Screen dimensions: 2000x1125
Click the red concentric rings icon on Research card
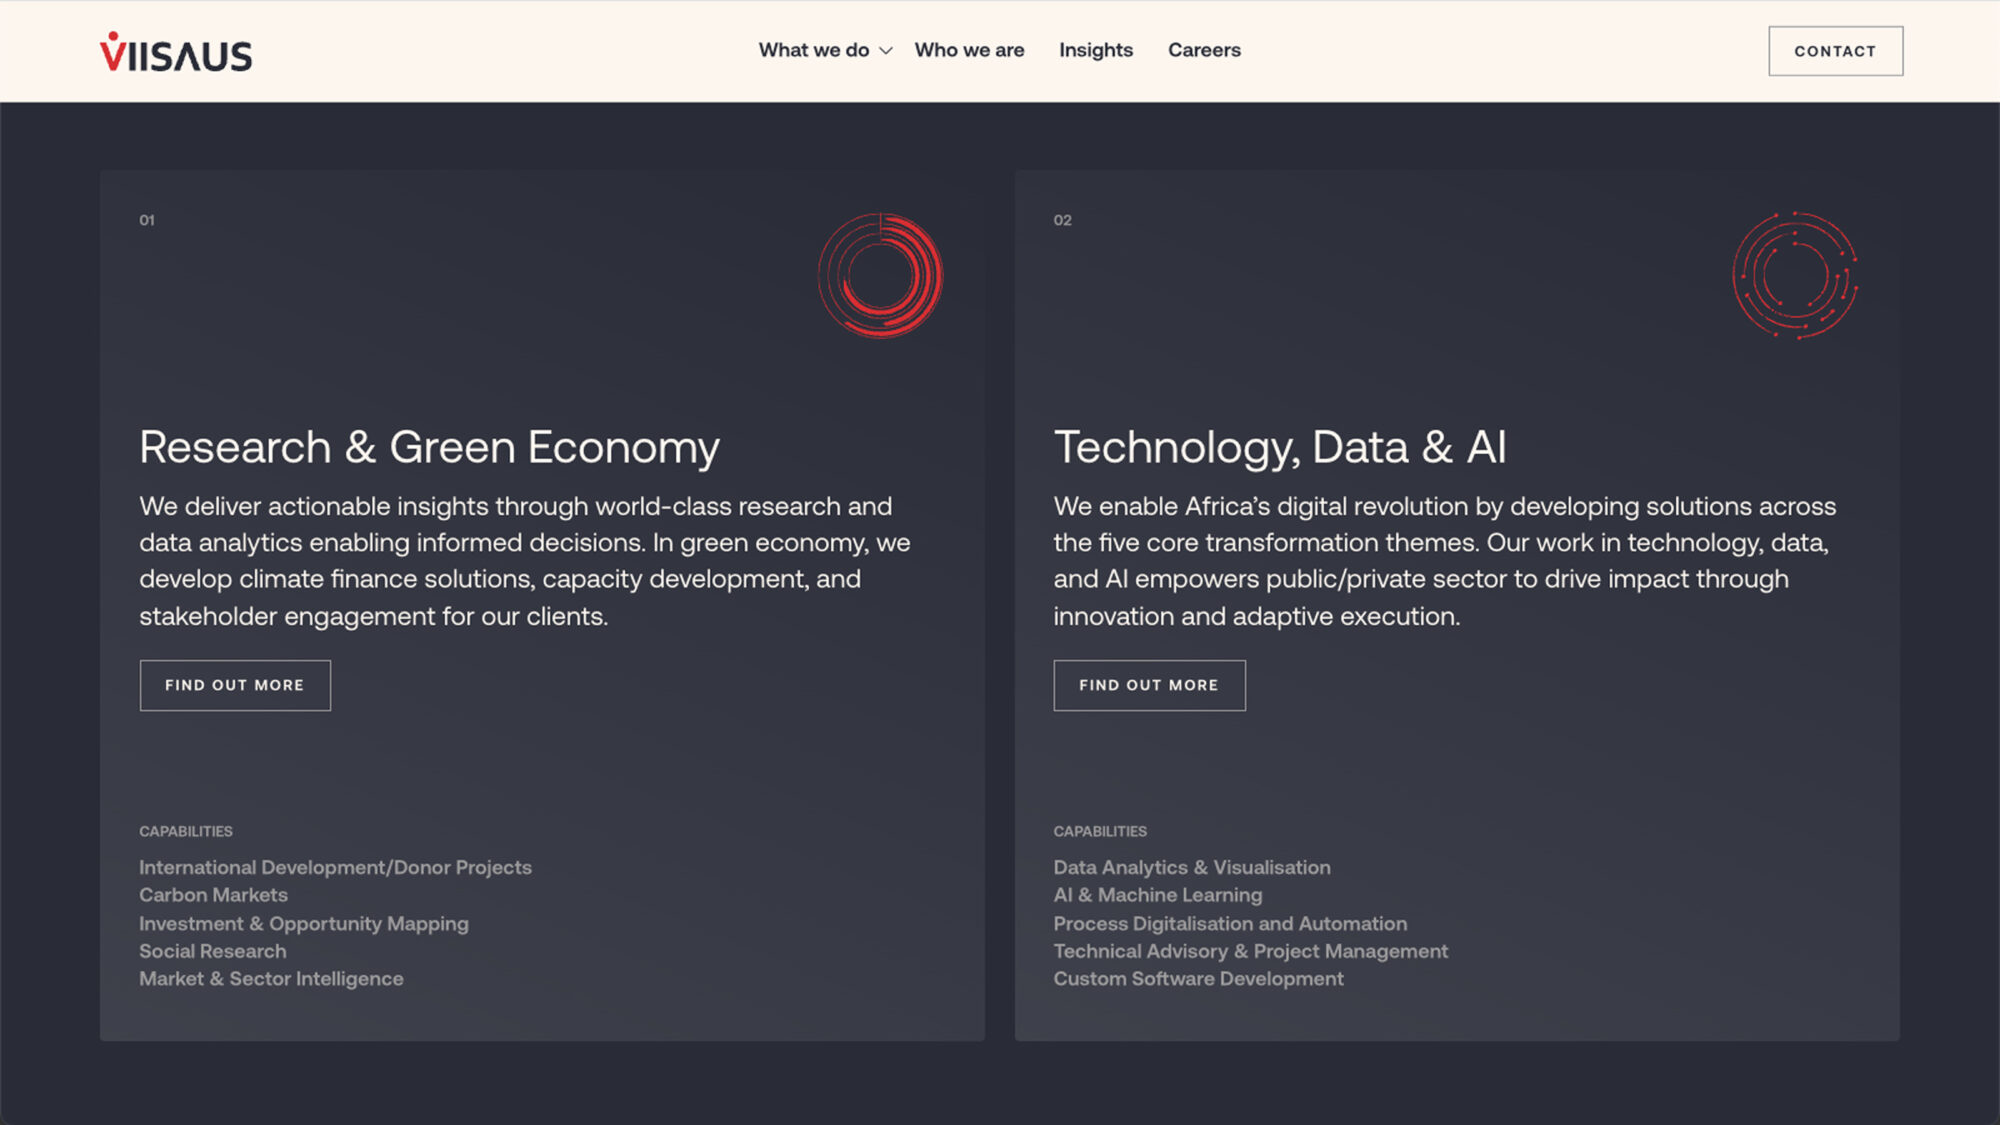[x=880, y=275]
